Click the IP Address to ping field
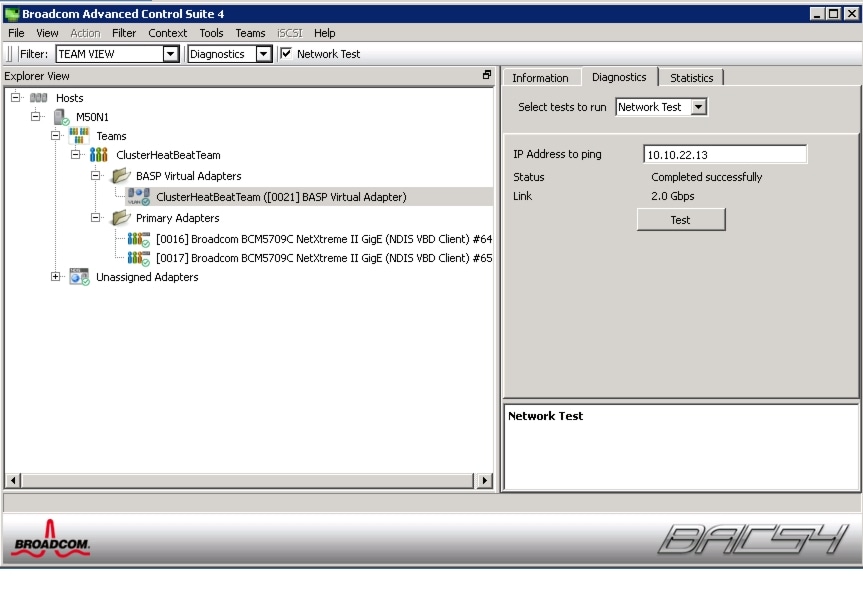 [x=725, y=155]
